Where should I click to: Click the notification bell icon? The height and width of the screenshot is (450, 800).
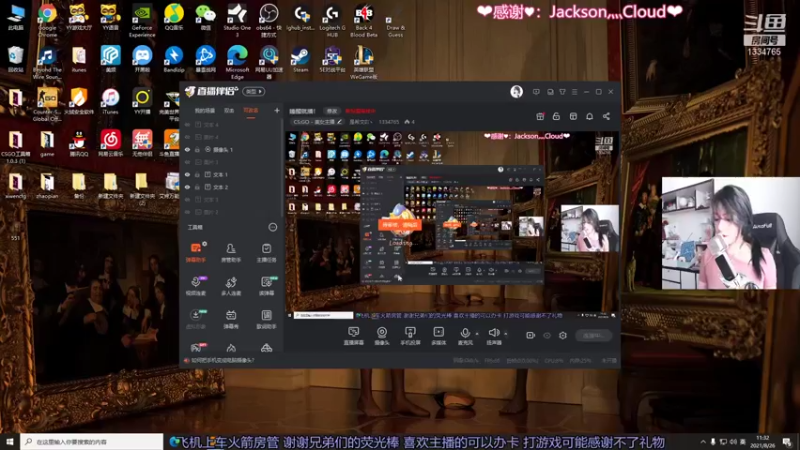[589, 116]
